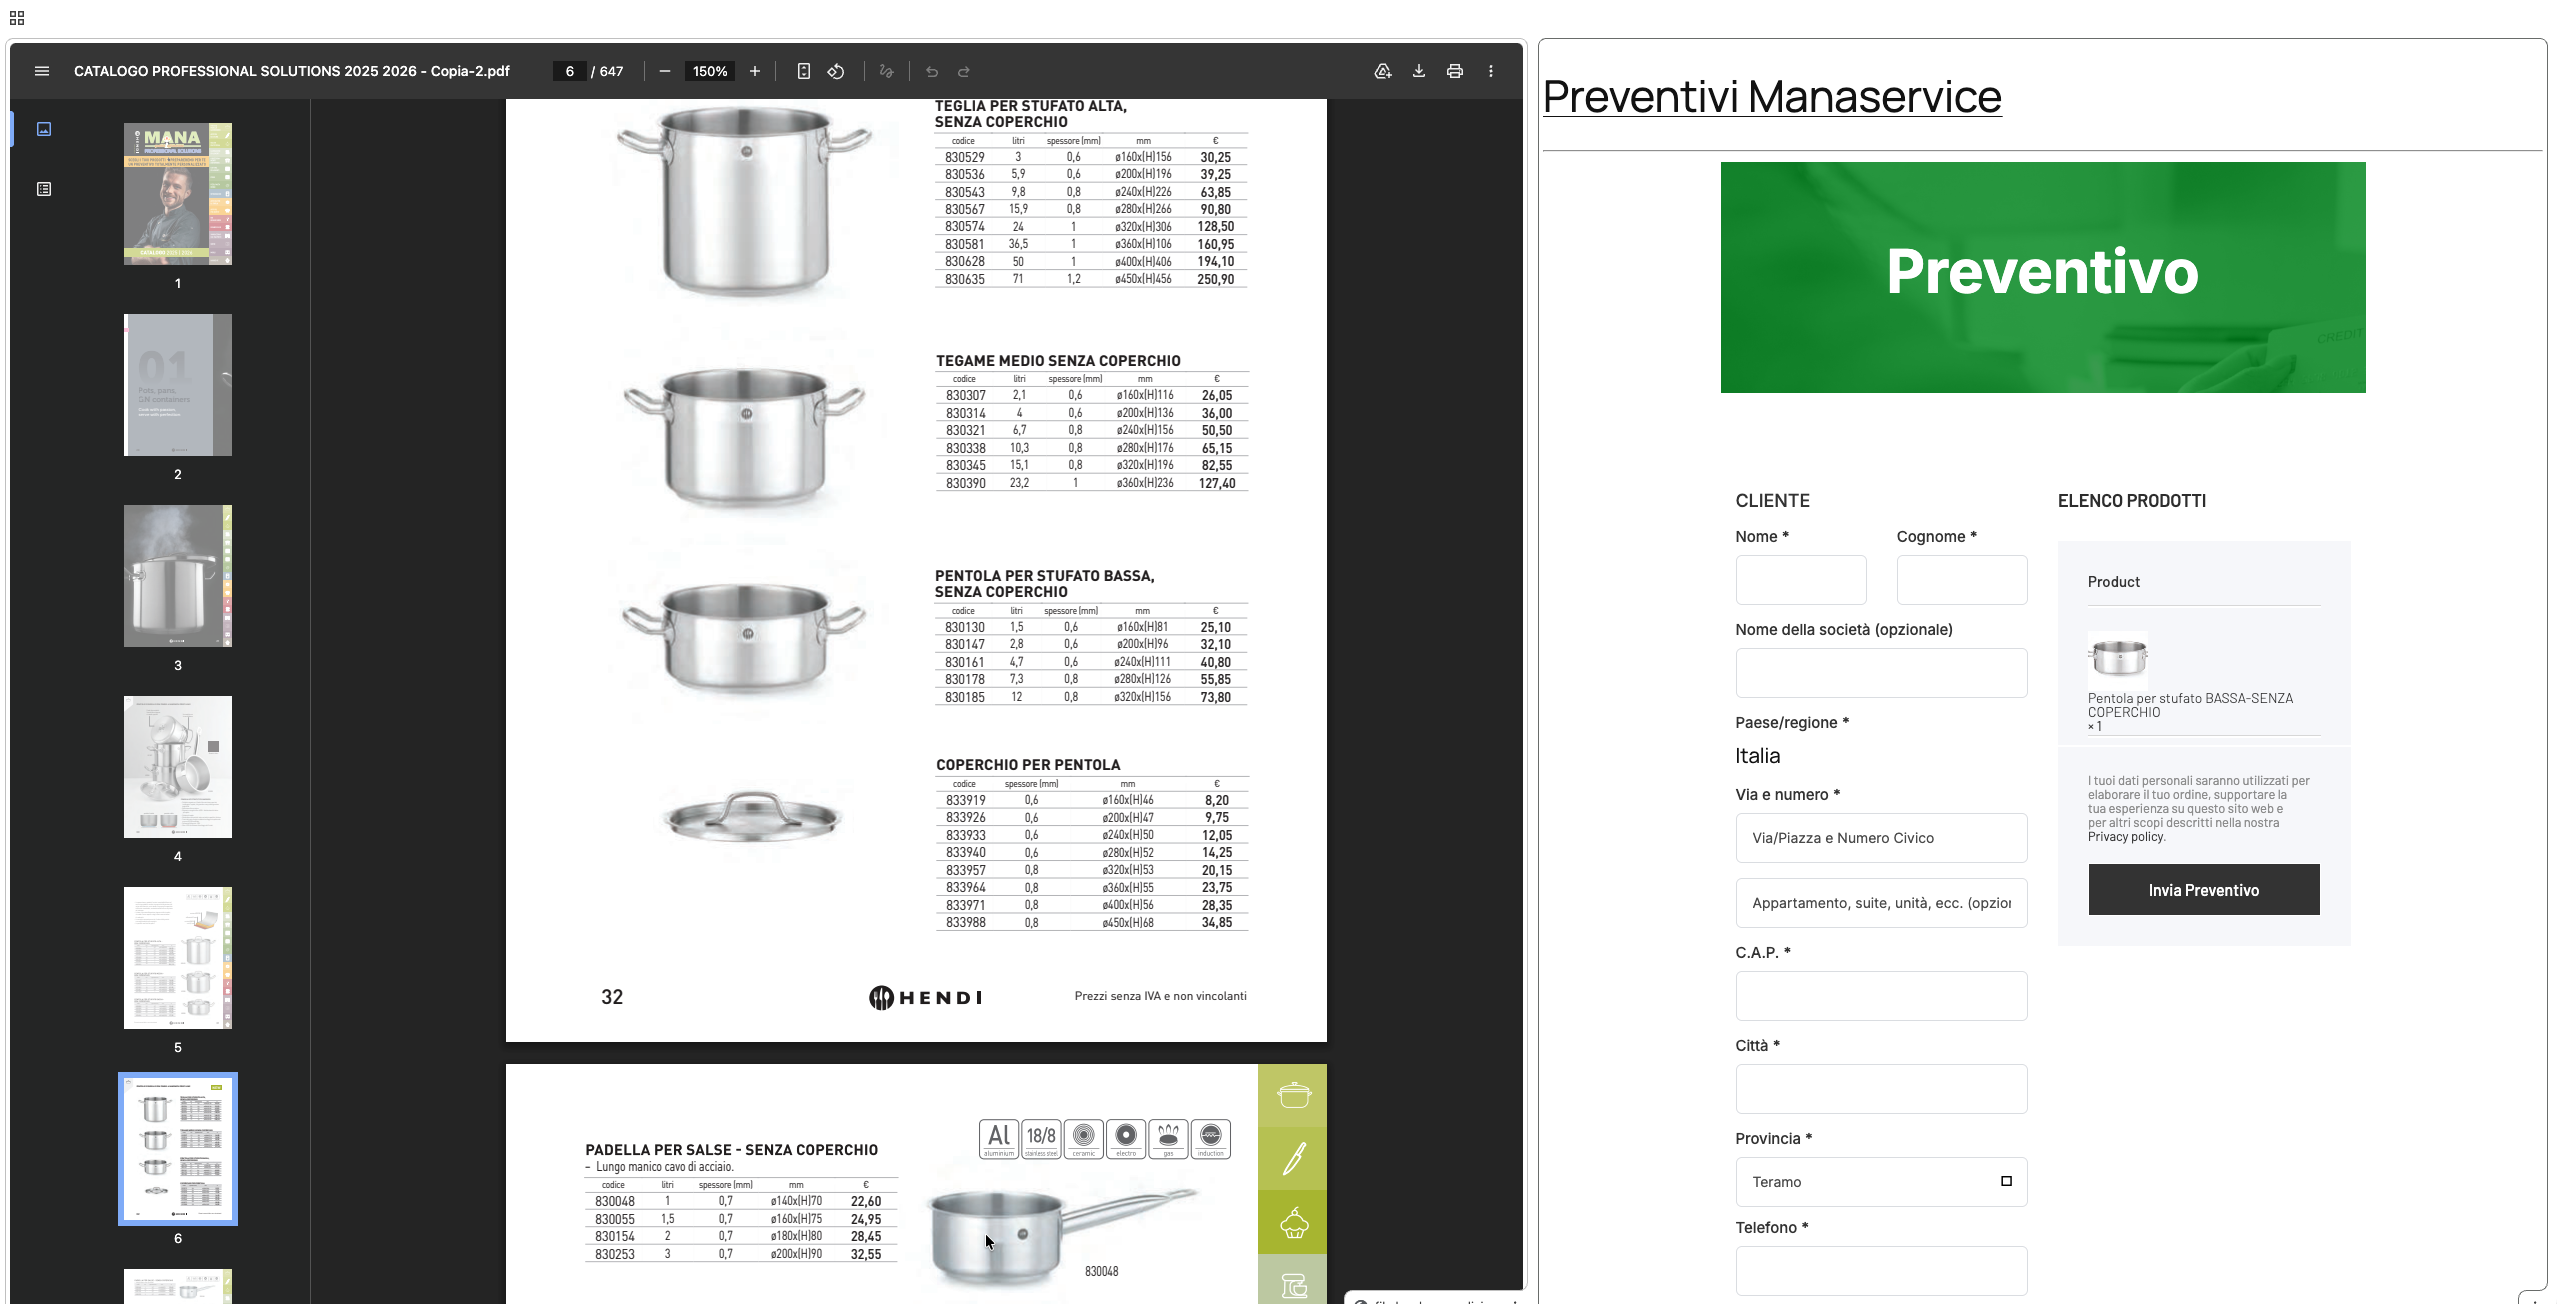Click the redo icon in PDF toolbar

point(964,71)
